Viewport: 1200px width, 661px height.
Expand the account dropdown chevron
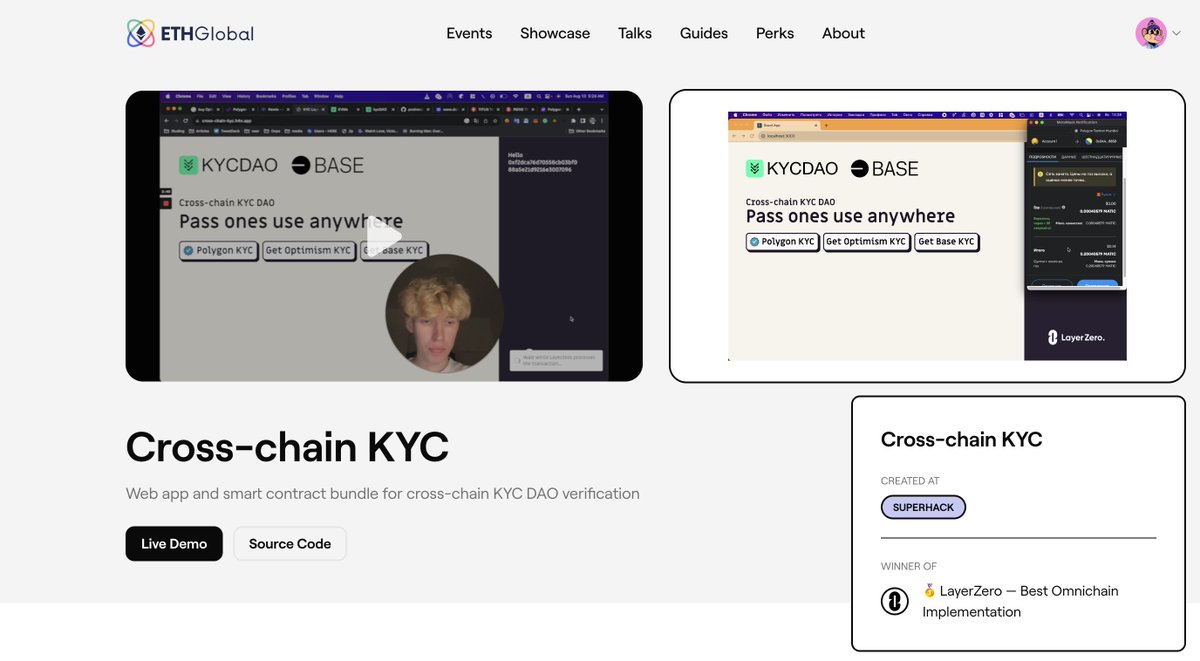pyautogui.click(x=1176, y=33)
